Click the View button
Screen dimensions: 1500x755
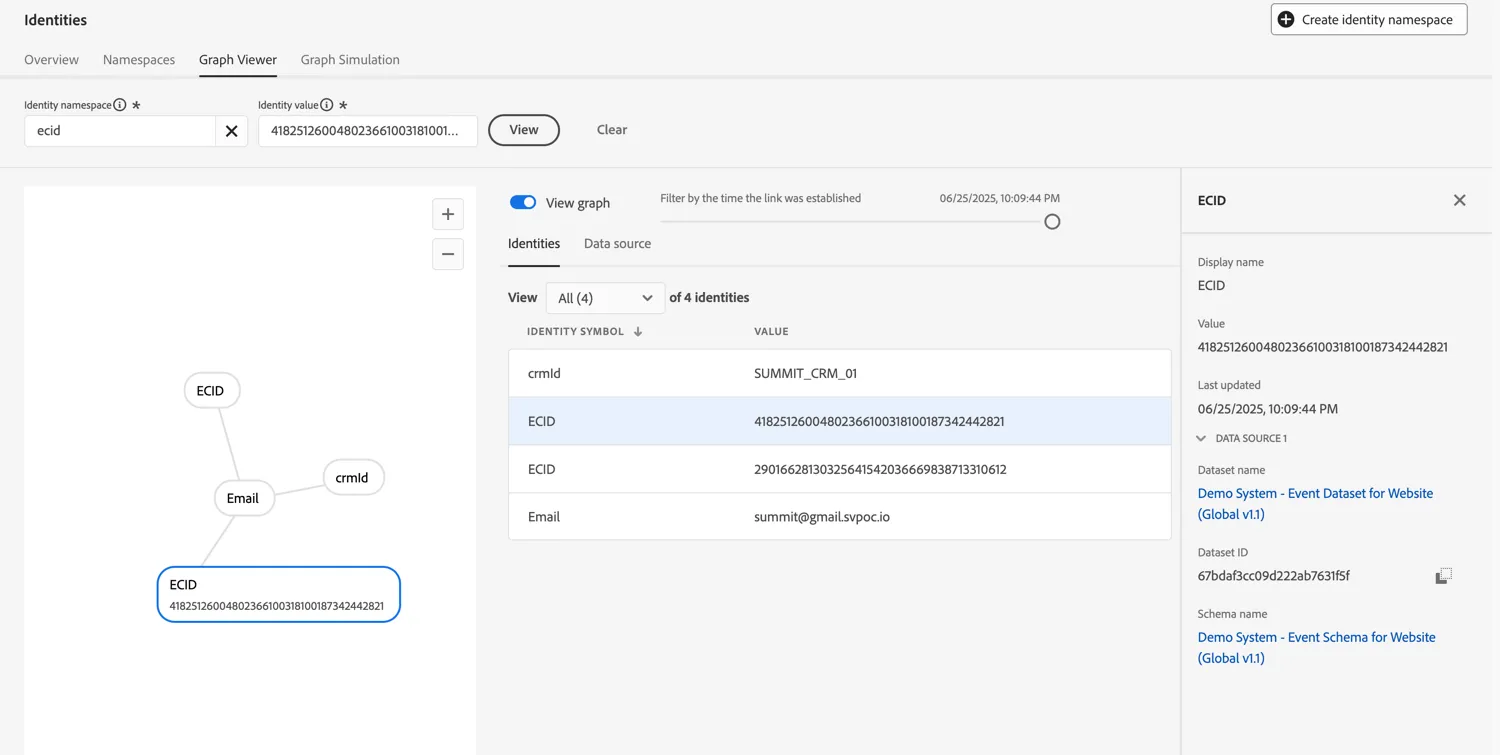click(x=524, y=130)
